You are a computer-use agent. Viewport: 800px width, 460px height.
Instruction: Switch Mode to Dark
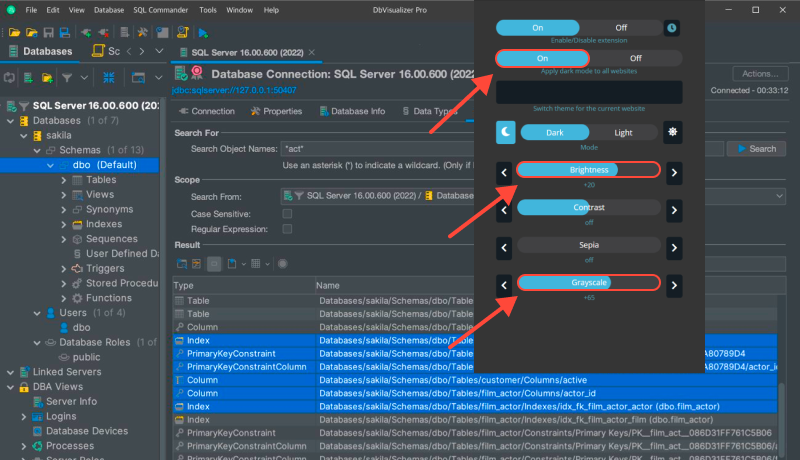coord(555,133)
